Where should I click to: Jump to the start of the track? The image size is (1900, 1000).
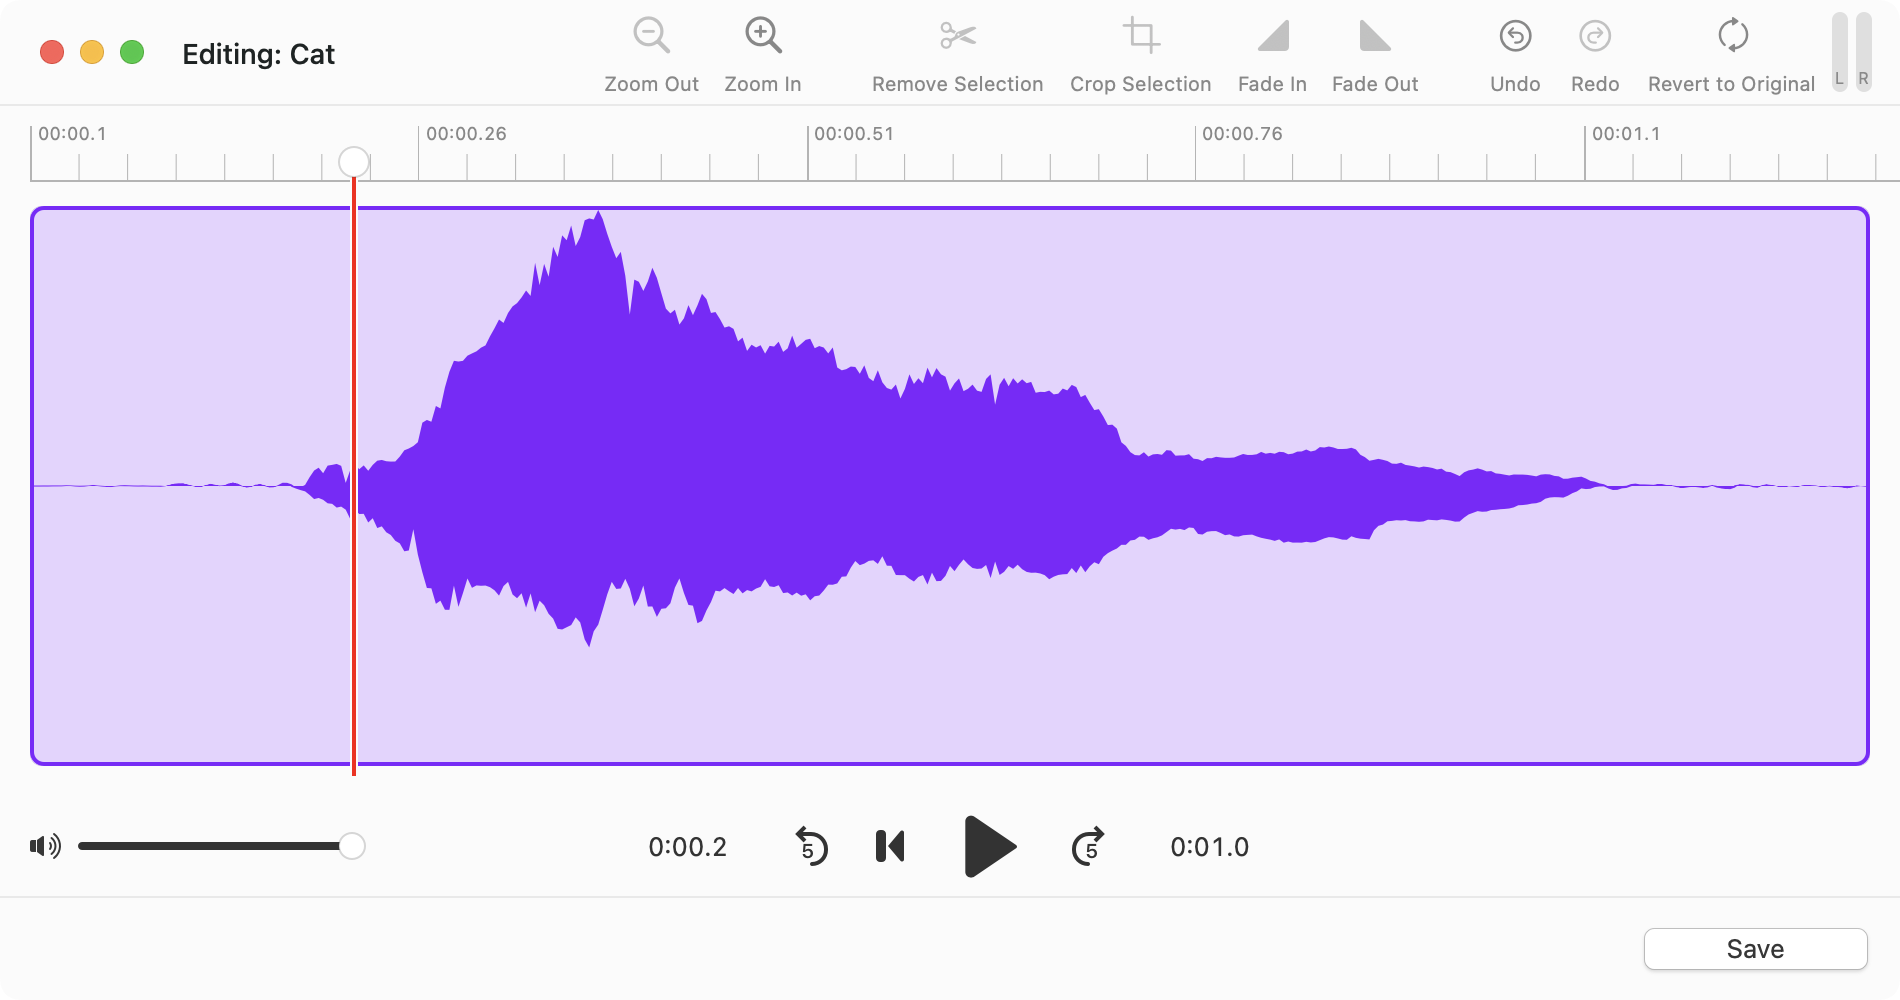click(x=890, y=847)
